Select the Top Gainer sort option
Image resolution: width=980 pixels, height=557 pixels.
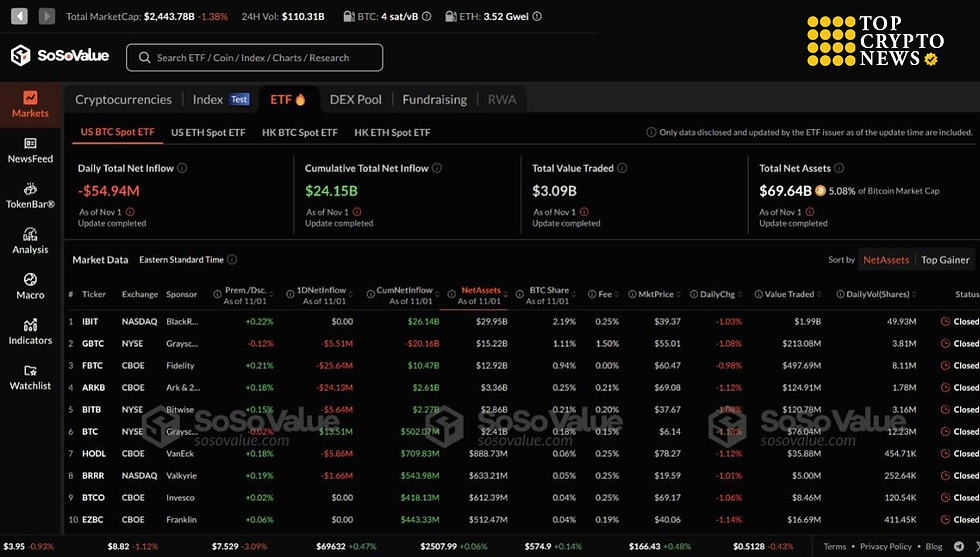[x=945, y=259]
